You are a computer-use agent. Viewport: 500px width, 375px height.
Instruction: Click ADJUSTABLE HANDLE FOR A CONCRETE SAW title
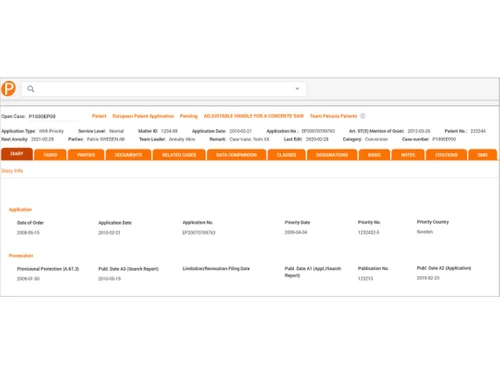click(254, 116)
